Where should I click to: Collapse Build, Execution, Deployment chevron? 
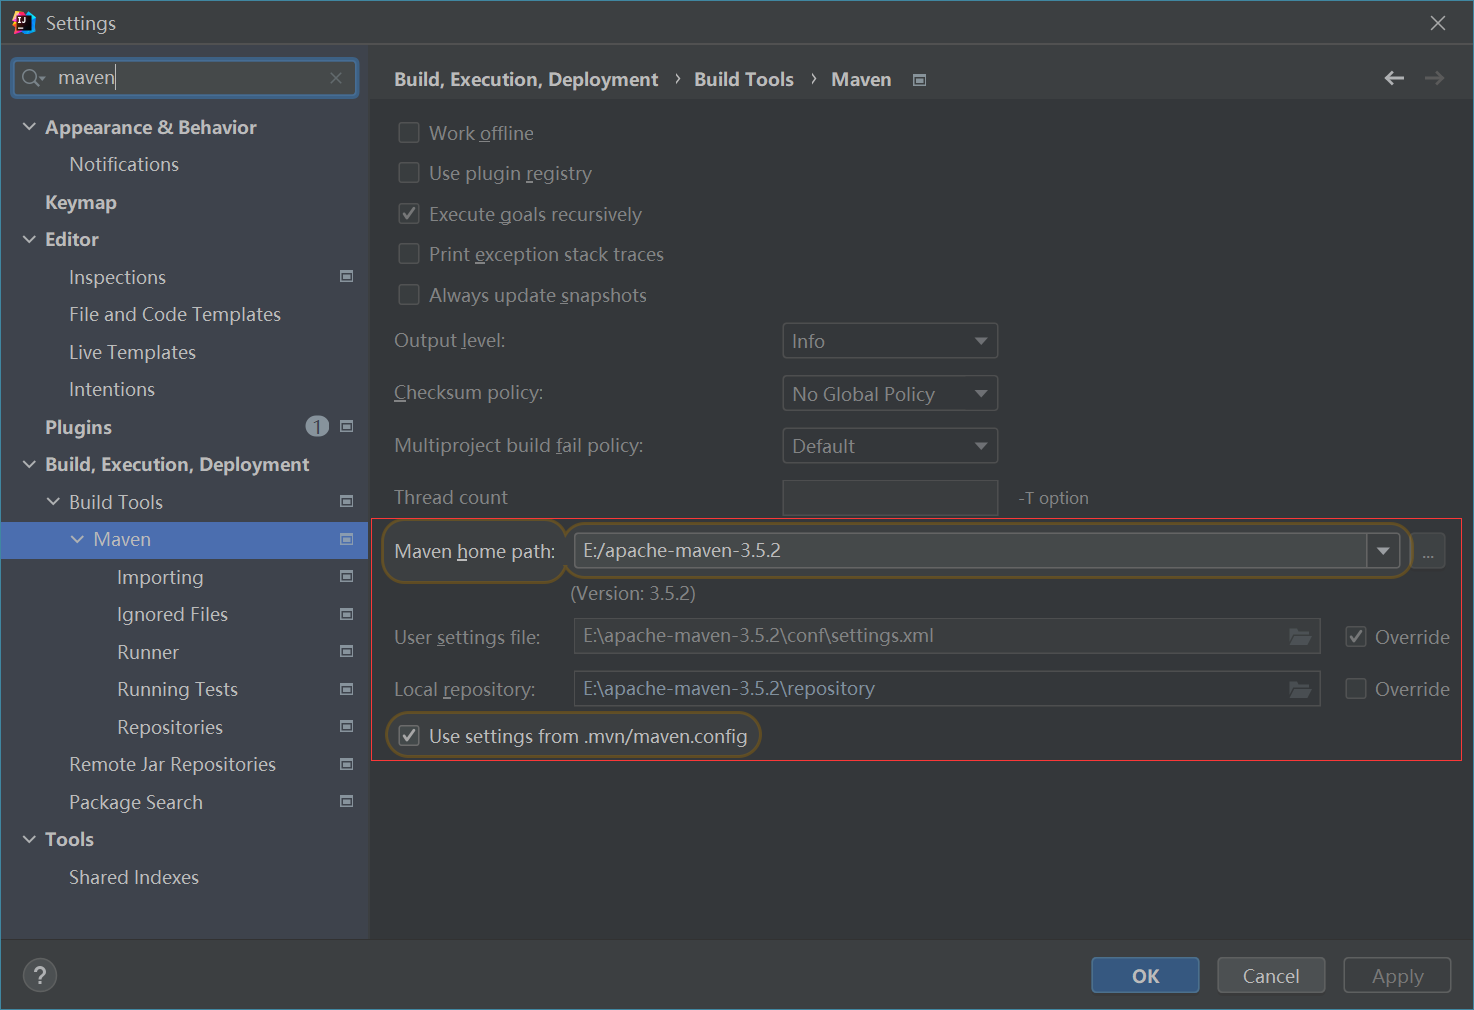pyautogui.click(x=29, y=464)
